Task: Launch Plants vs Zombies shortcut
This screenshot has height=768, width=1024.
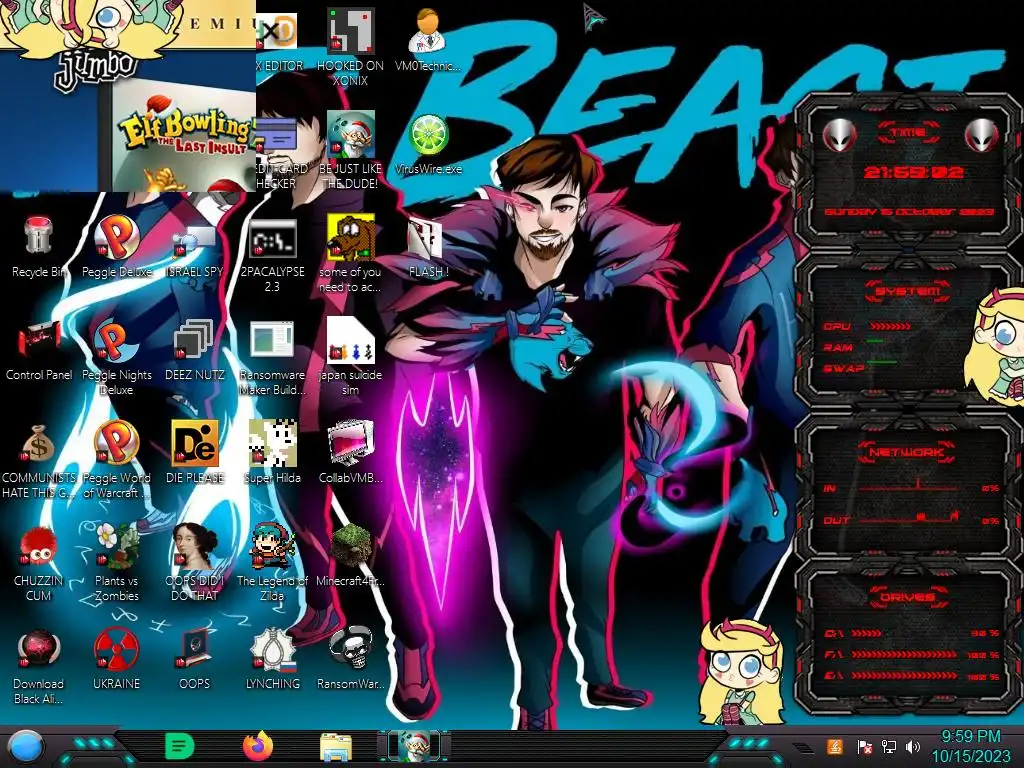Action: pyautogui.click(x=116, y=546)
